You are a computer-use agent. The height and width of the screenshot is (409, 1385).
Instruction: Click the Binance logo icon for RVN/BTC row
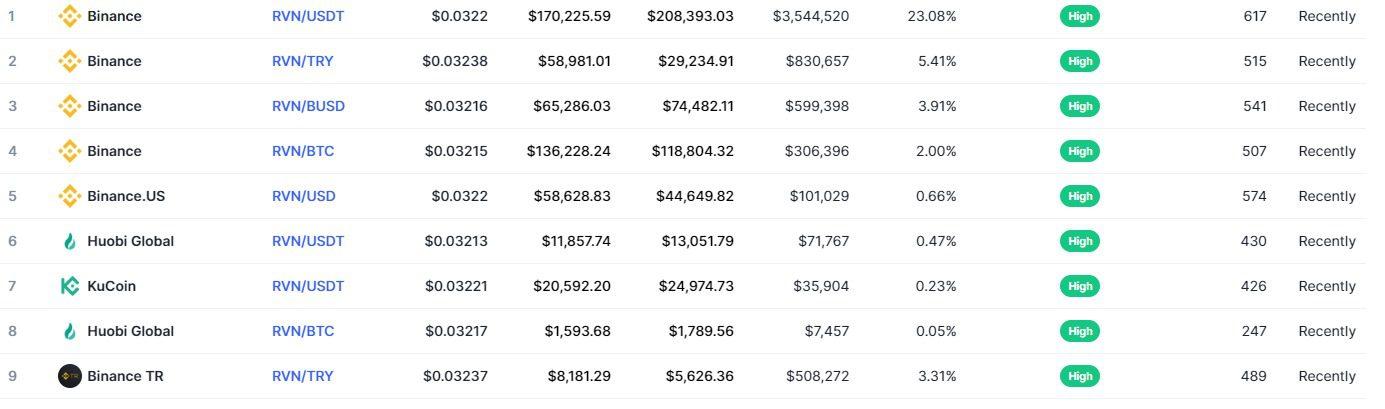tap(69, 151)
